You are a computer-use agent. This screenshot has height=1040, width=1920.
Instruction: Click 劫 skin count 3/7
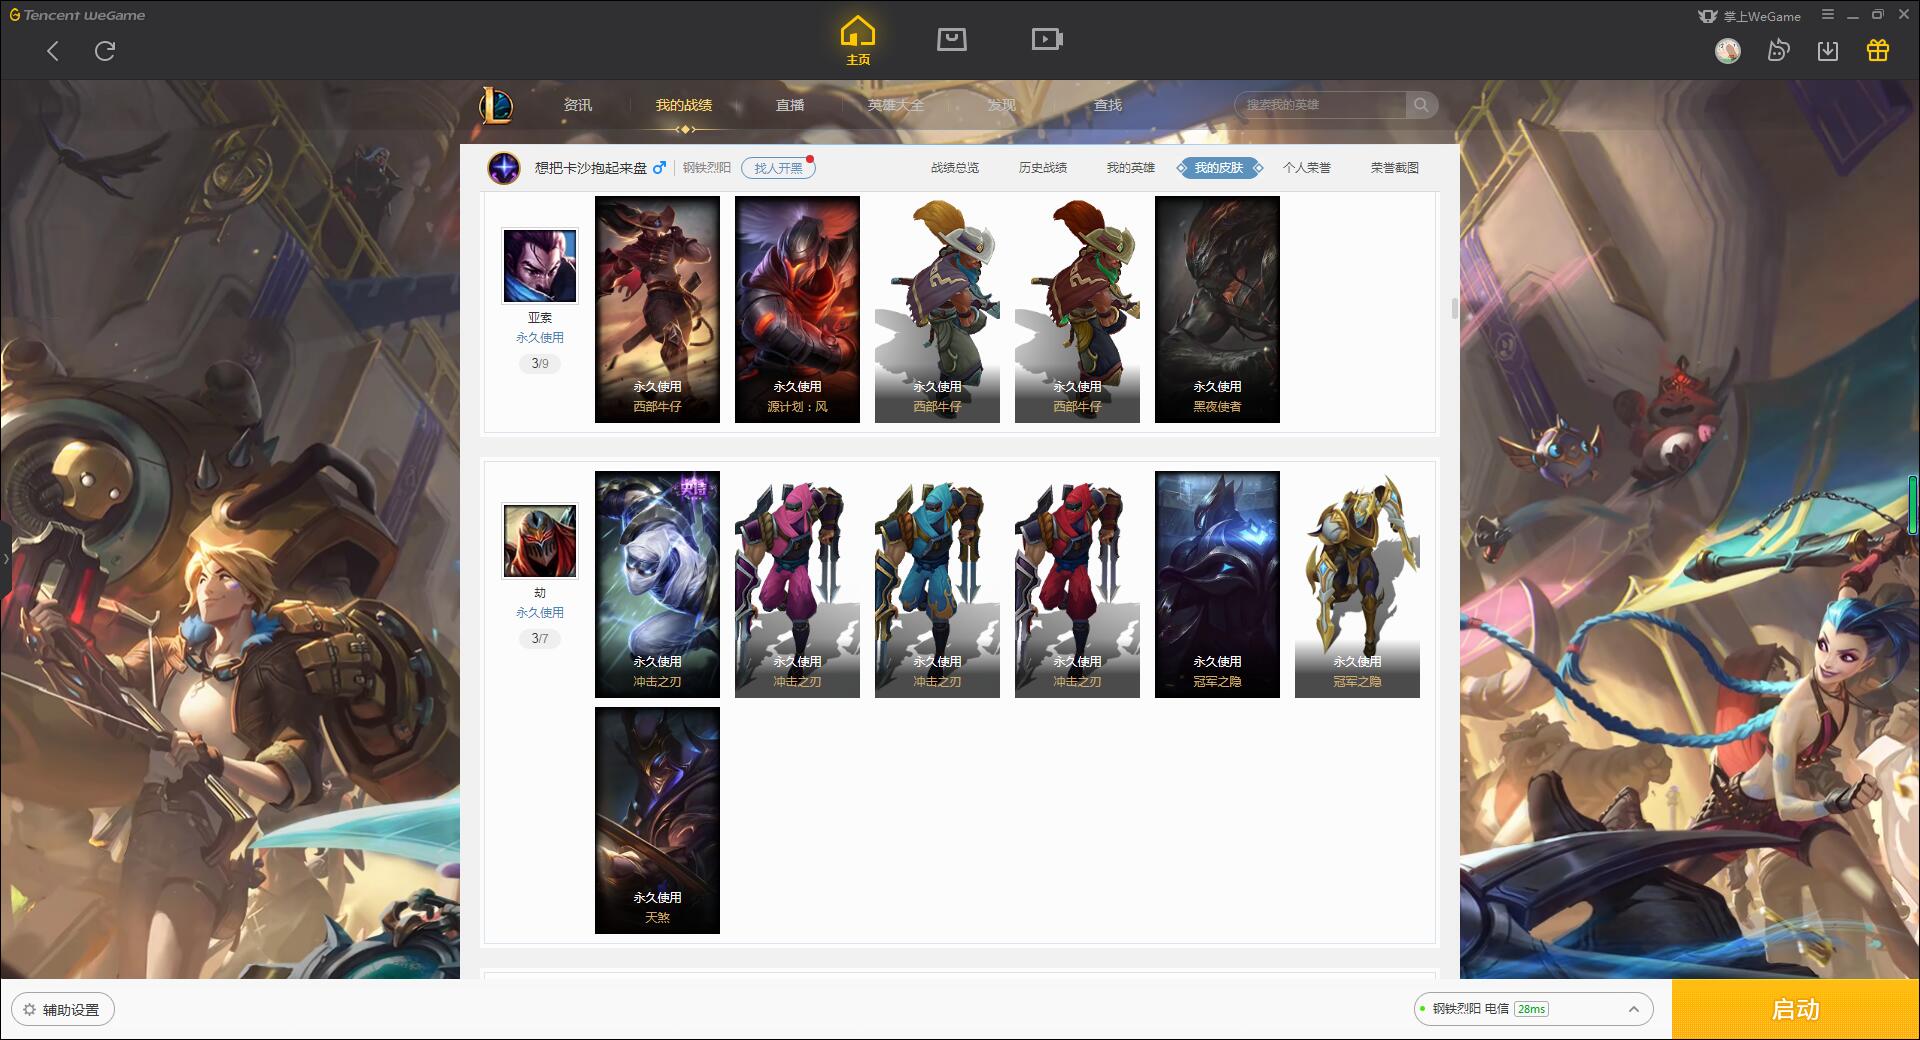click(x=540, y=639)
